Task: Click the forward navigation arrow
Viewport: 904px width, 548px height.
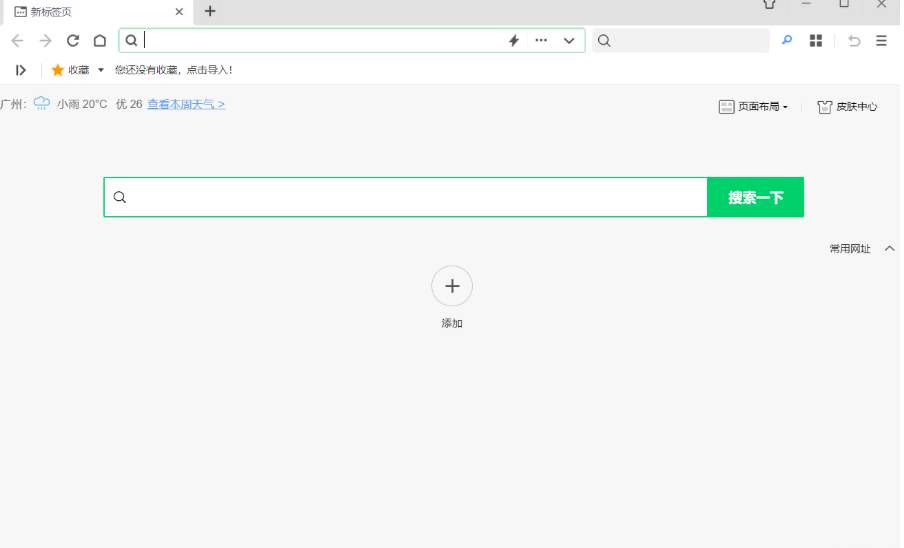Action: tap(45, 41)
